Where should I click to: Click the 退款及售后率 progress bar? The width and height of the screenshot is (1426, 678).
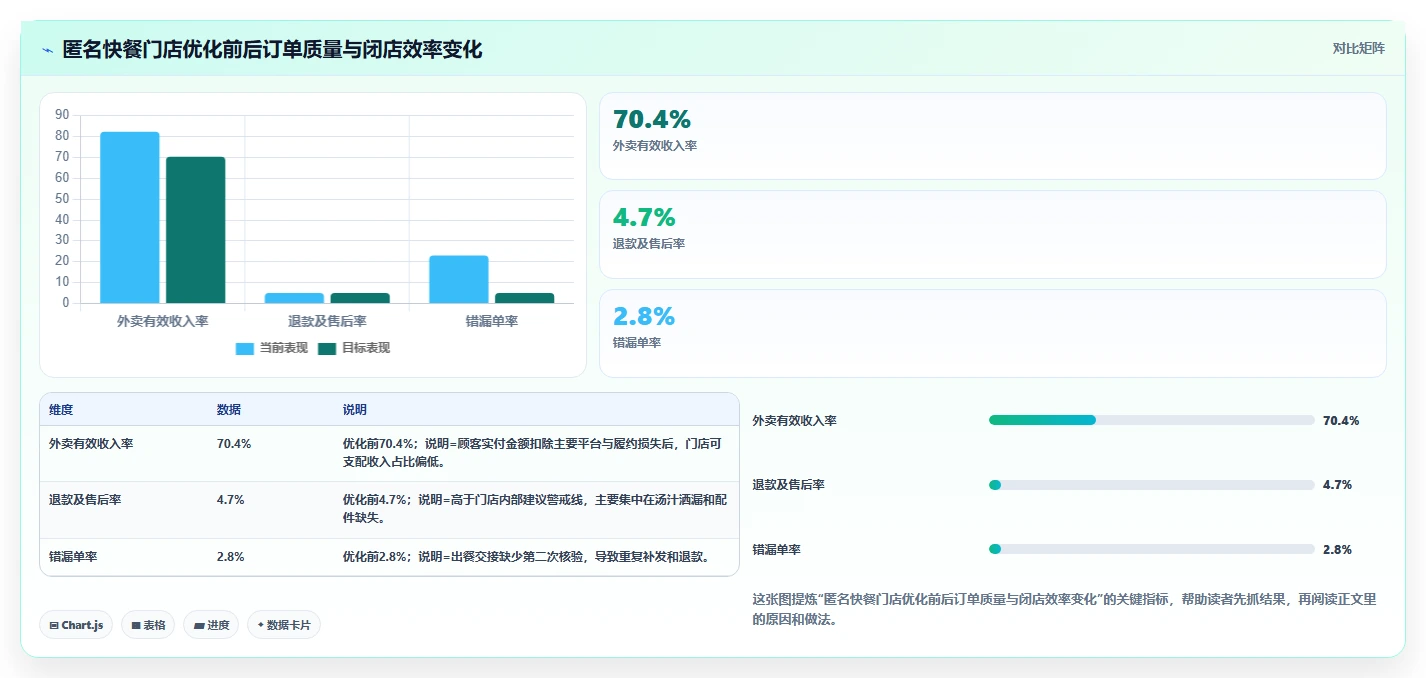tap(1151, 485)
